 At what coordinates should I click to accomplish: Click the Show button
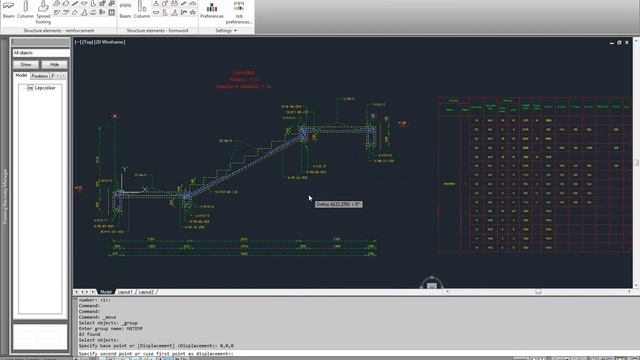coord(26,64)
